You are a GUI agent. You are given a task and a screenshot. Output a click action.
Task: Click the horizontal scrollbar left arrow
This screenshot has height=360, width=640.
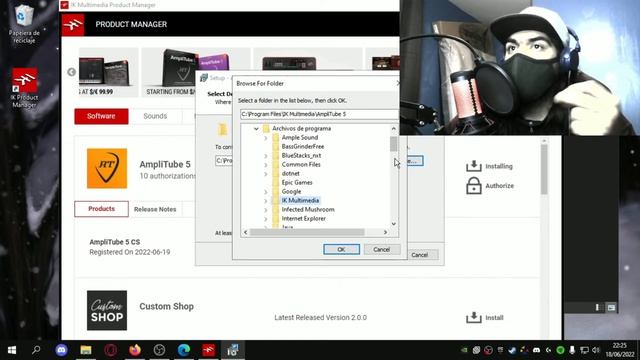[245, 232]
